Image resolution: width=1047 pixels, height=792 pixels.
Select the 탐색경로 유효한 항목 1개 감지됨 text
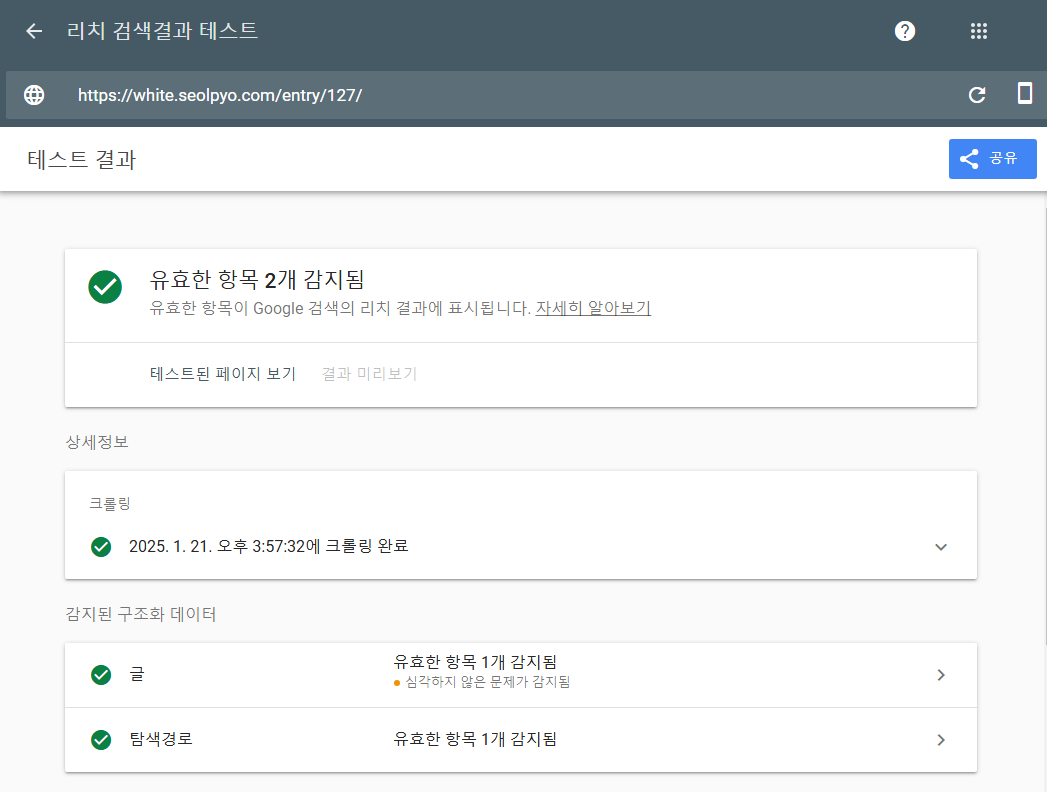pyautogui.click(x=475, y=739)
